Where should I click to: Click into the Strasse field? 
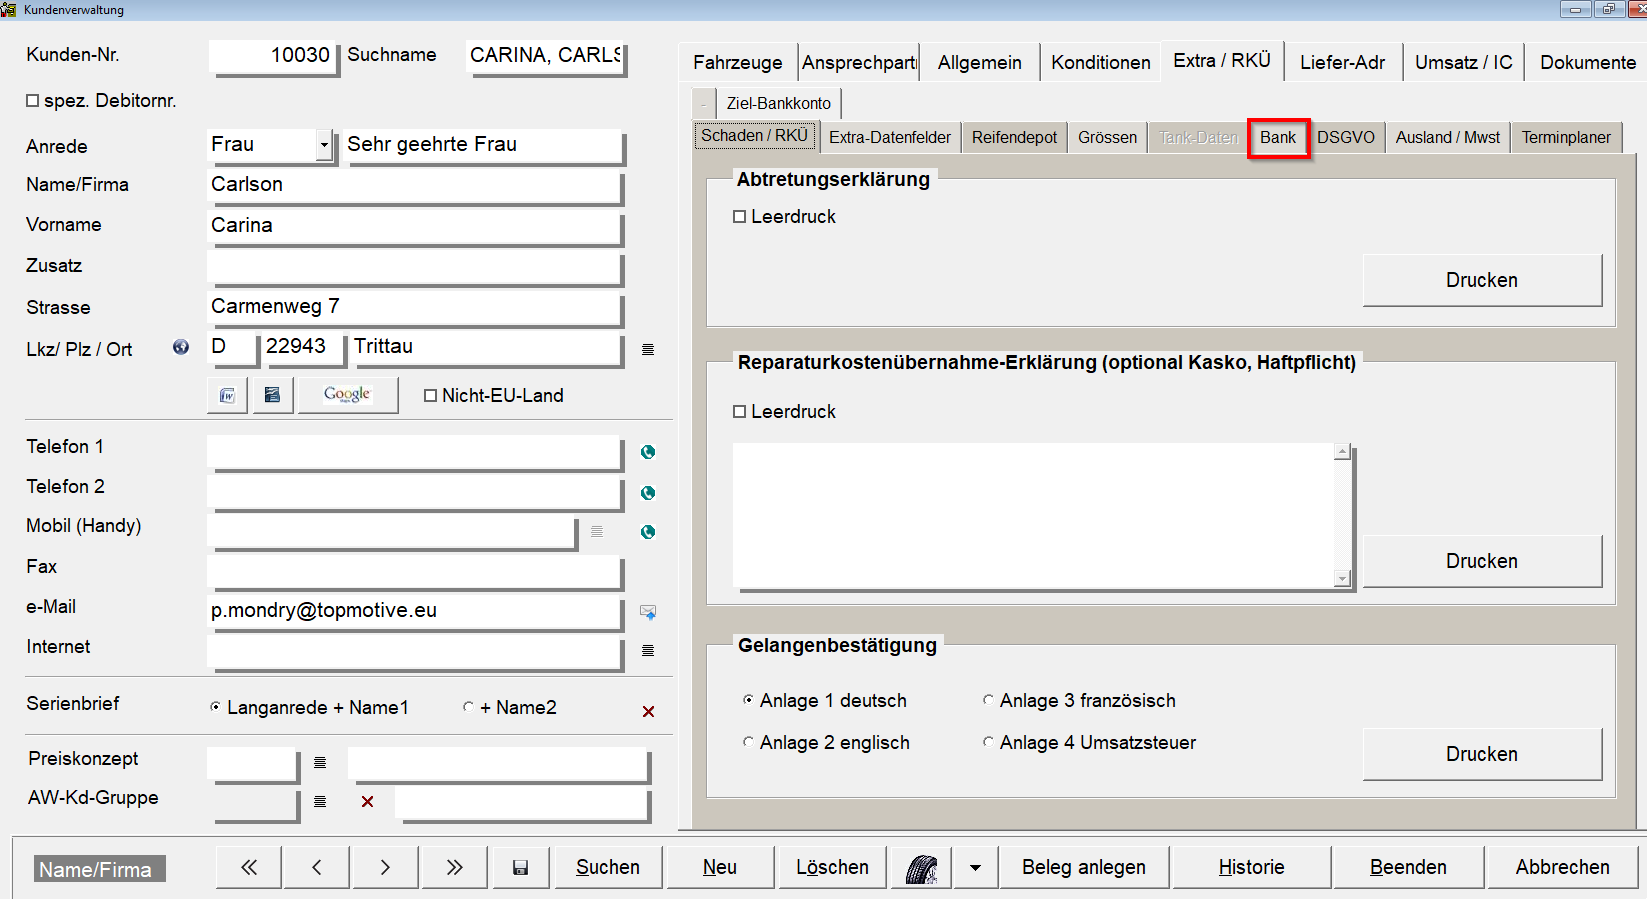(415, 308)
